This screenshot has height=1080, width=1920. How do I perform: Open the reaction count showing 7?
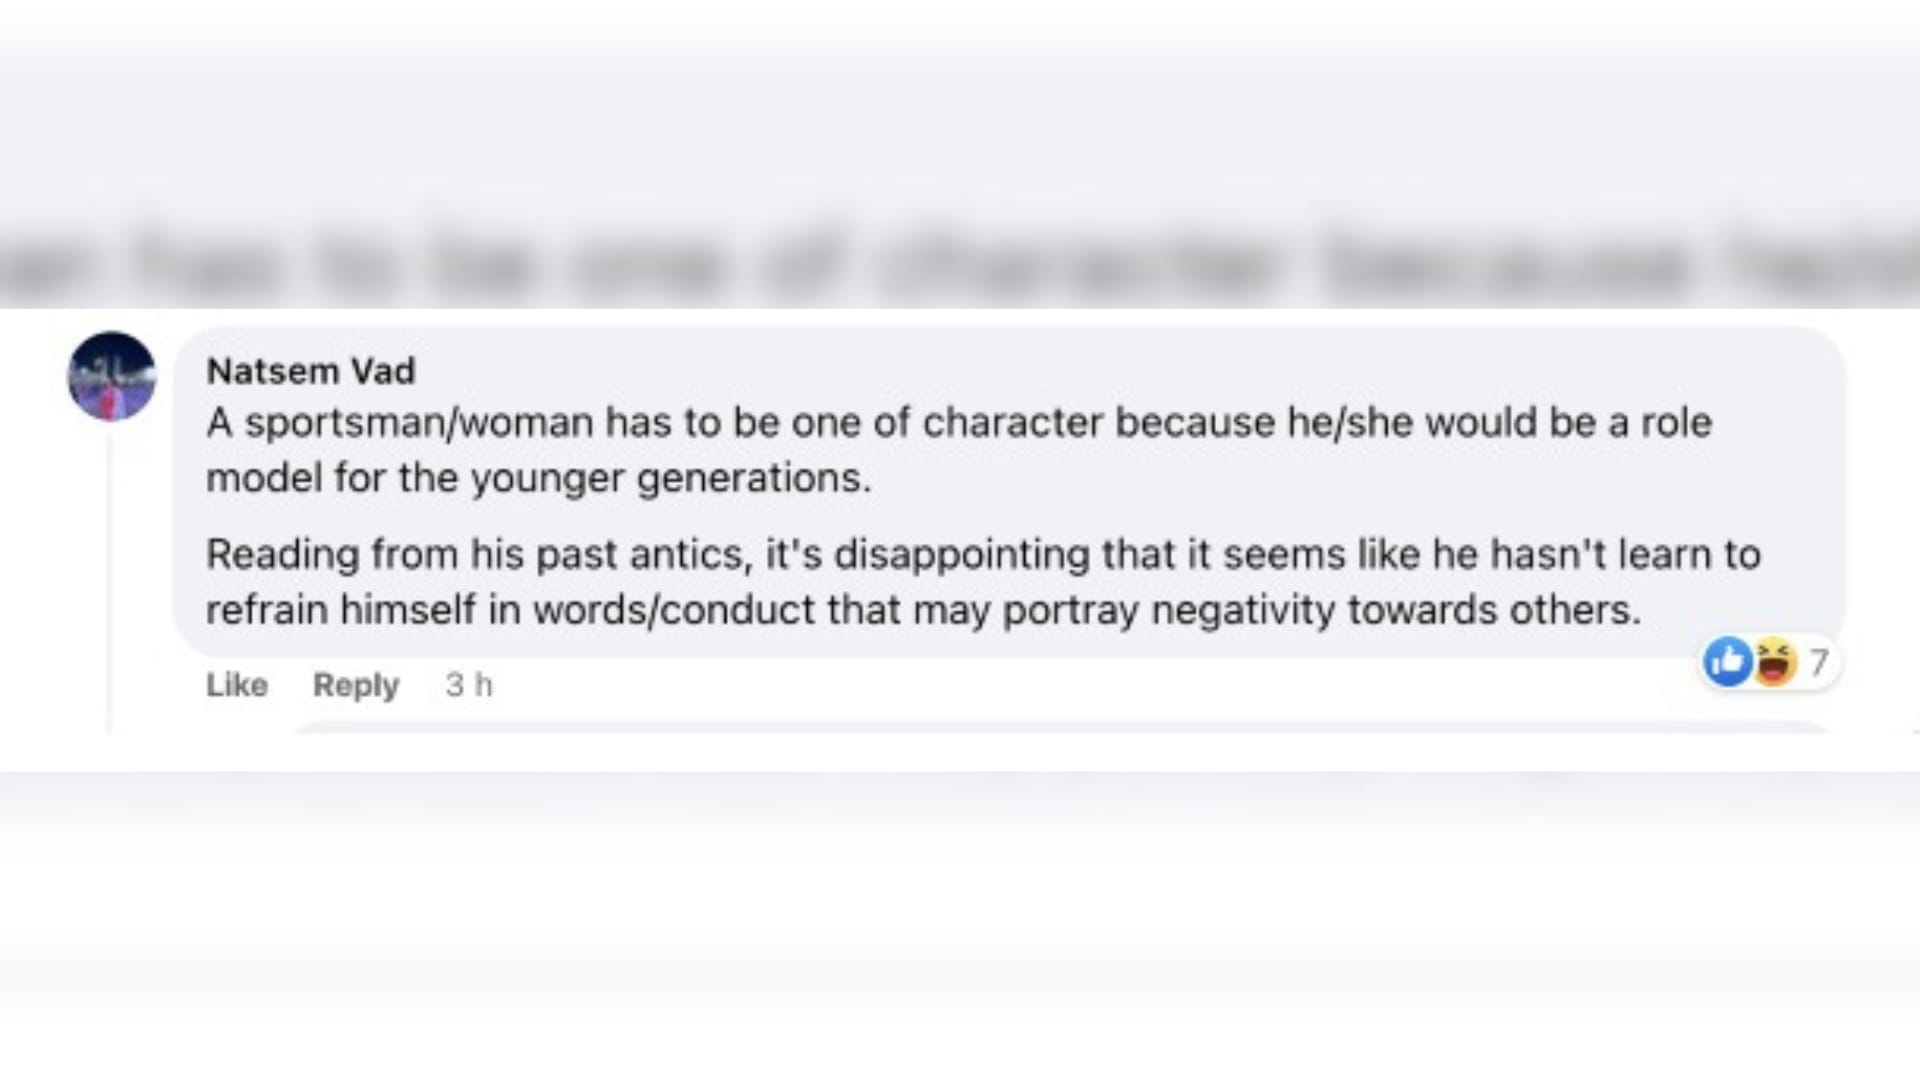(1819, 662)
